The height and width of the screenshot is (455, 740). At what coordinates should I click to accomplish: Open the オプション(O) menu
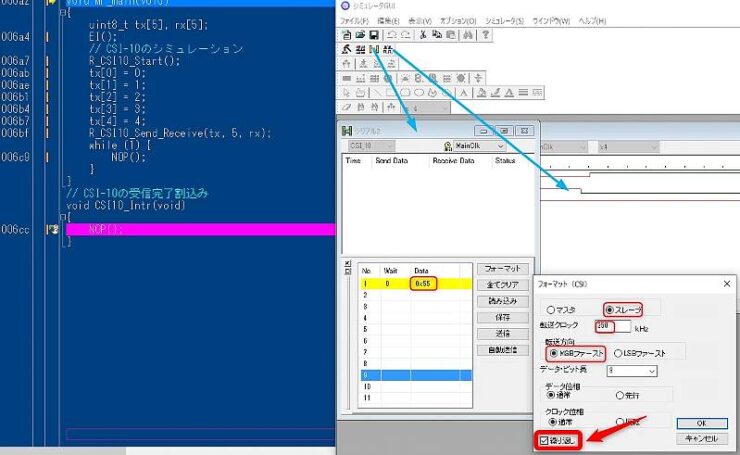459,20
